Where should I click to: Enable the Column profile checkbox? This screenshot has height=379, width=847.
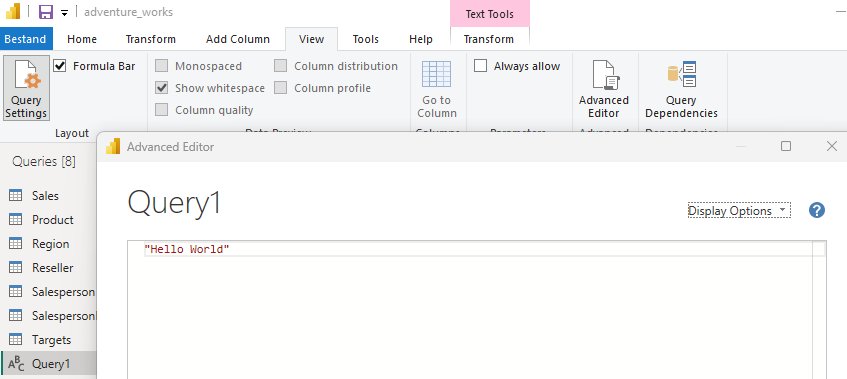click(x=280, y=88)
